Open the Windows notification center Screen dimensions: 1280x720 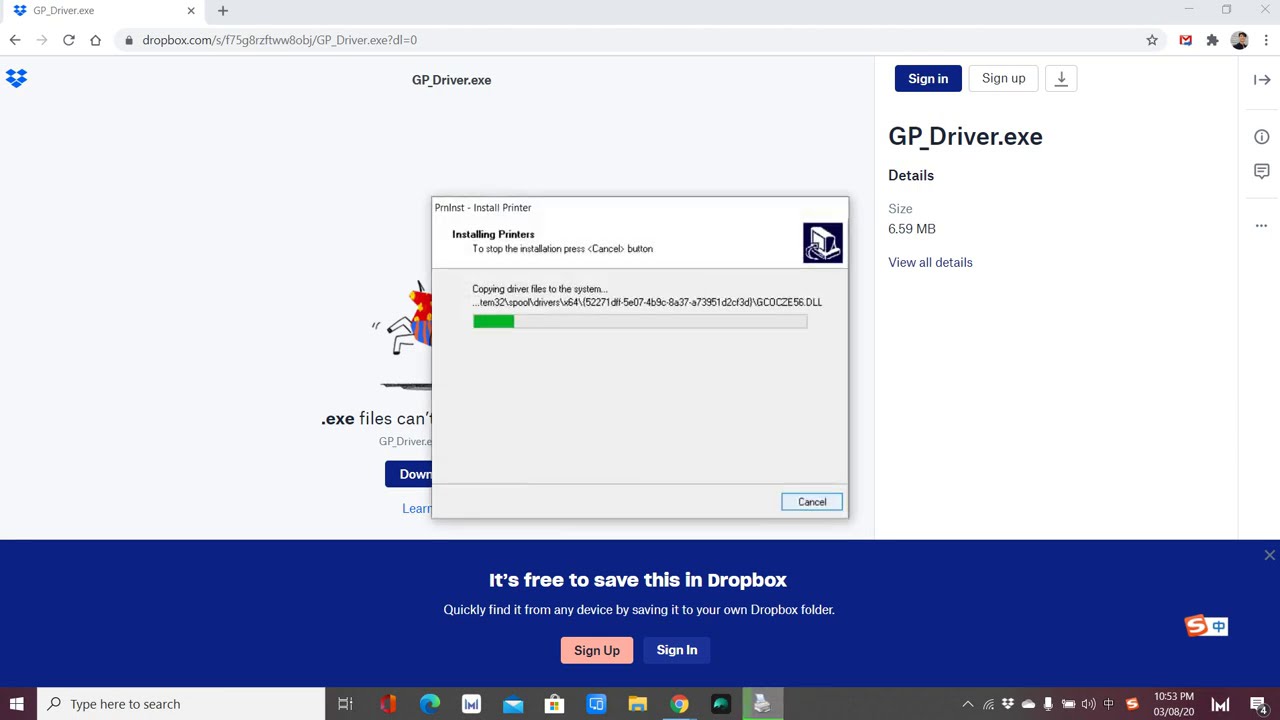pyautogui.click(x=1259, y=704)
